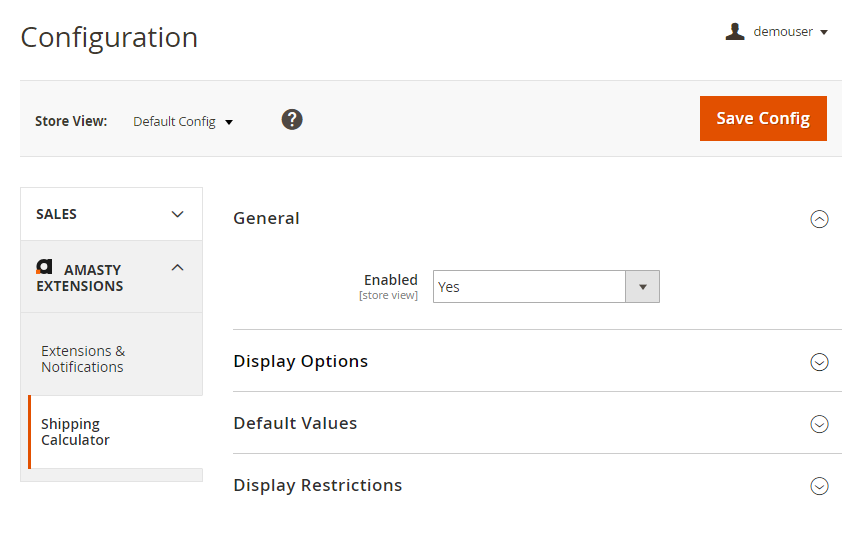Click the arrow button on the Enabled select
Screen dimensions: 856x551
[642, 287]
